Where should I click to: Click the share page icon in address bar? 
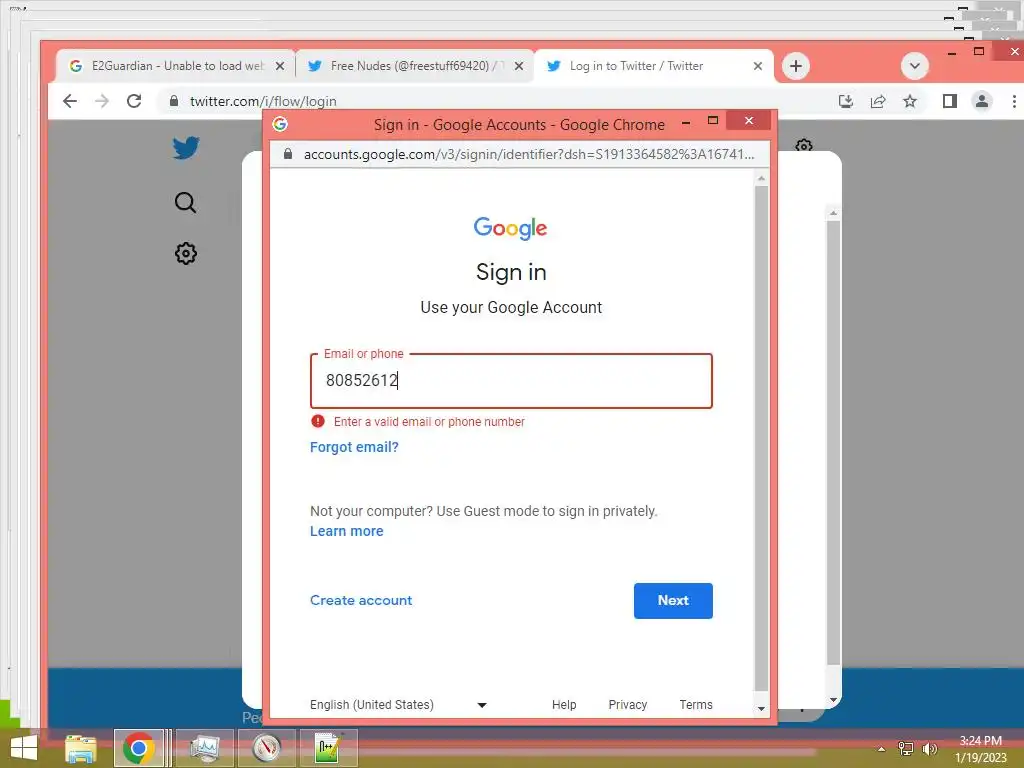pos(878,101)
